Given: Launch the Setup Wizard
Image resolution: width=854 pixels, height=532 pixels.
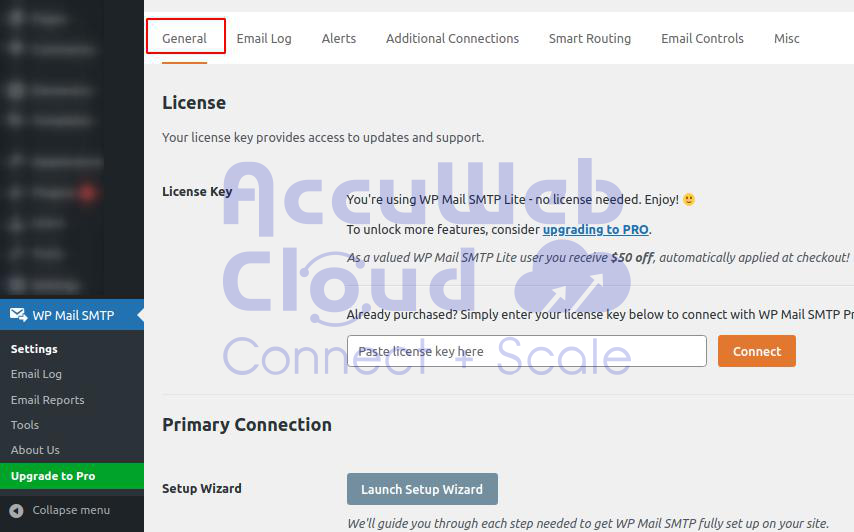Looking at the screenshot, I should point(422,489).
